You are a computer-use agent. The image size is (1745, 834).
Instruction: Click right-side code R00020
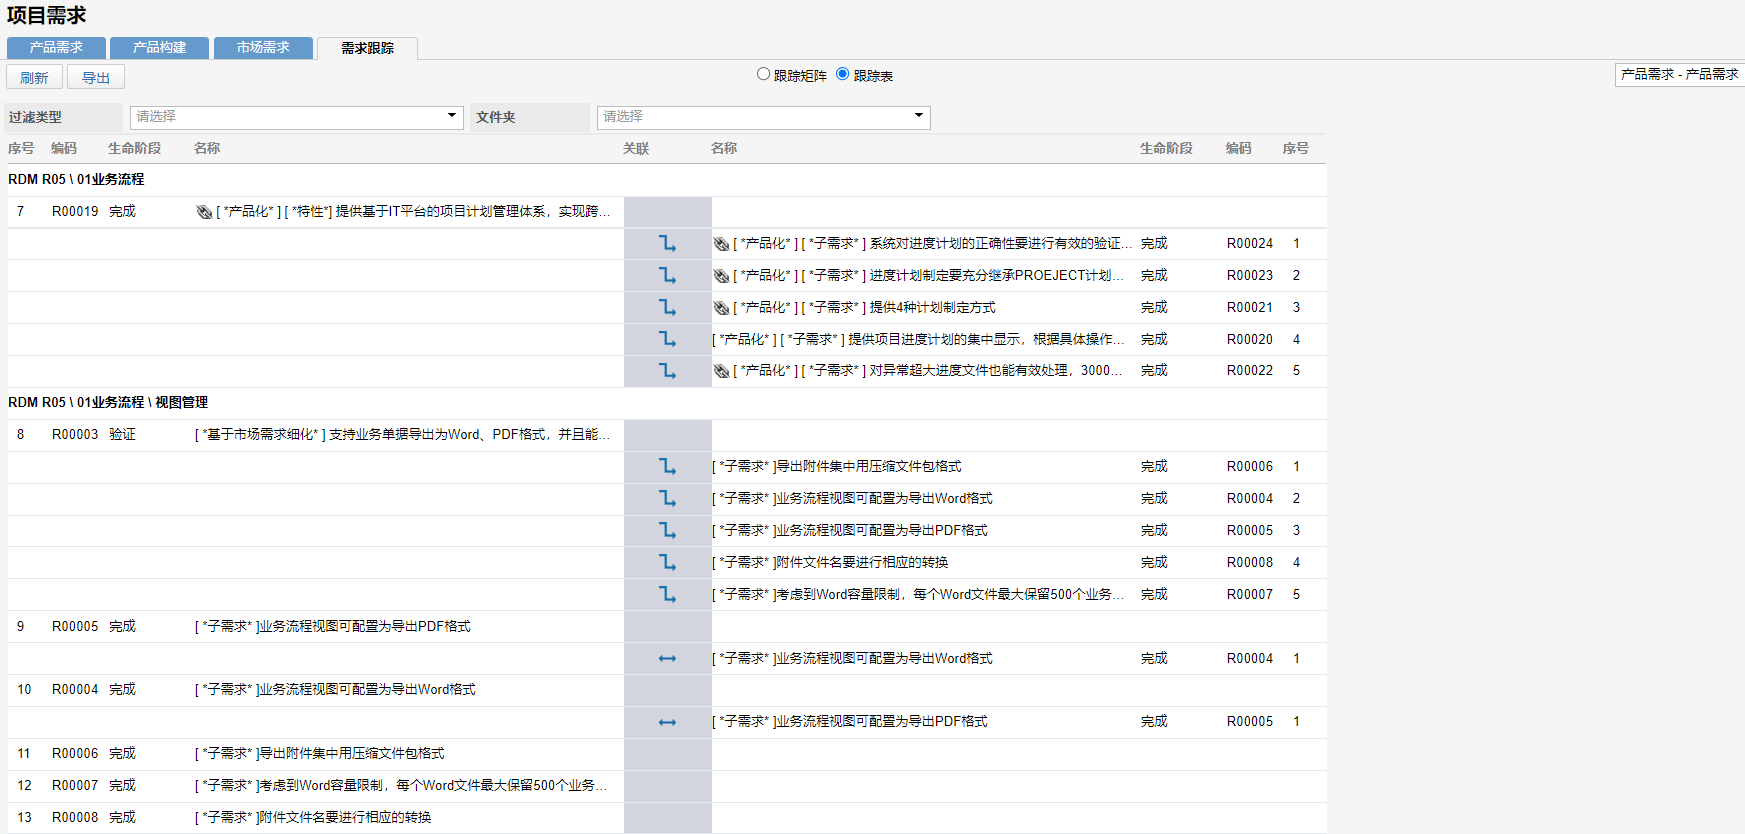pos(1250,339)
